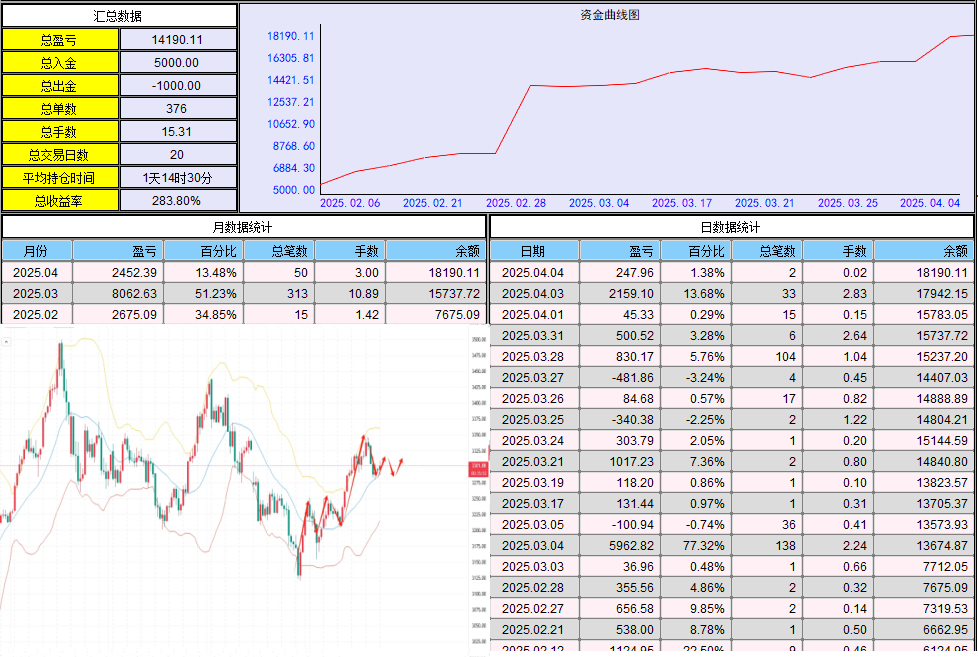Image resolution: width=978 pixels, height=657 pixels.
Task: Click trade count 104 in the 2025.03.28 row
Action: [x=785, y=357]
